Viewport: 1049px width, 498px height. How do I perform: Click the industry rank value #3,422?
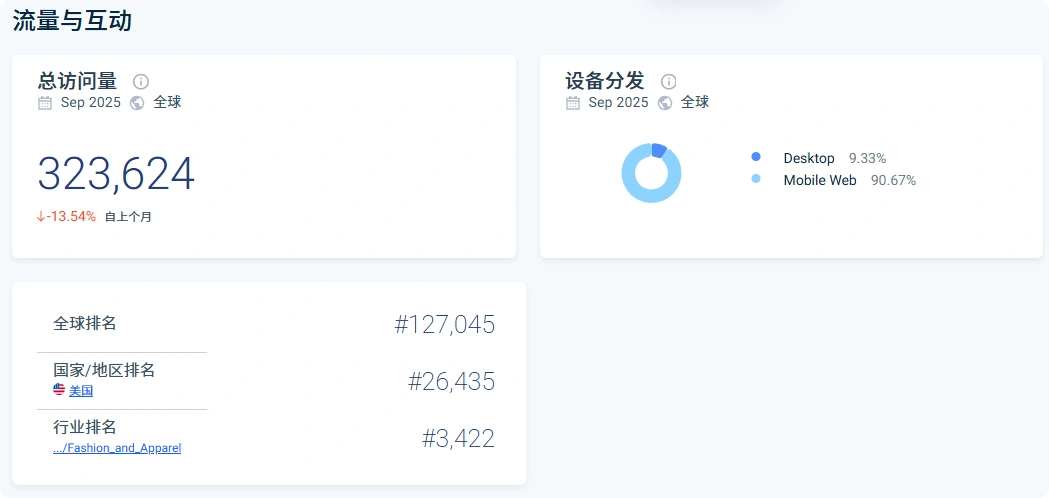(458, 439)
